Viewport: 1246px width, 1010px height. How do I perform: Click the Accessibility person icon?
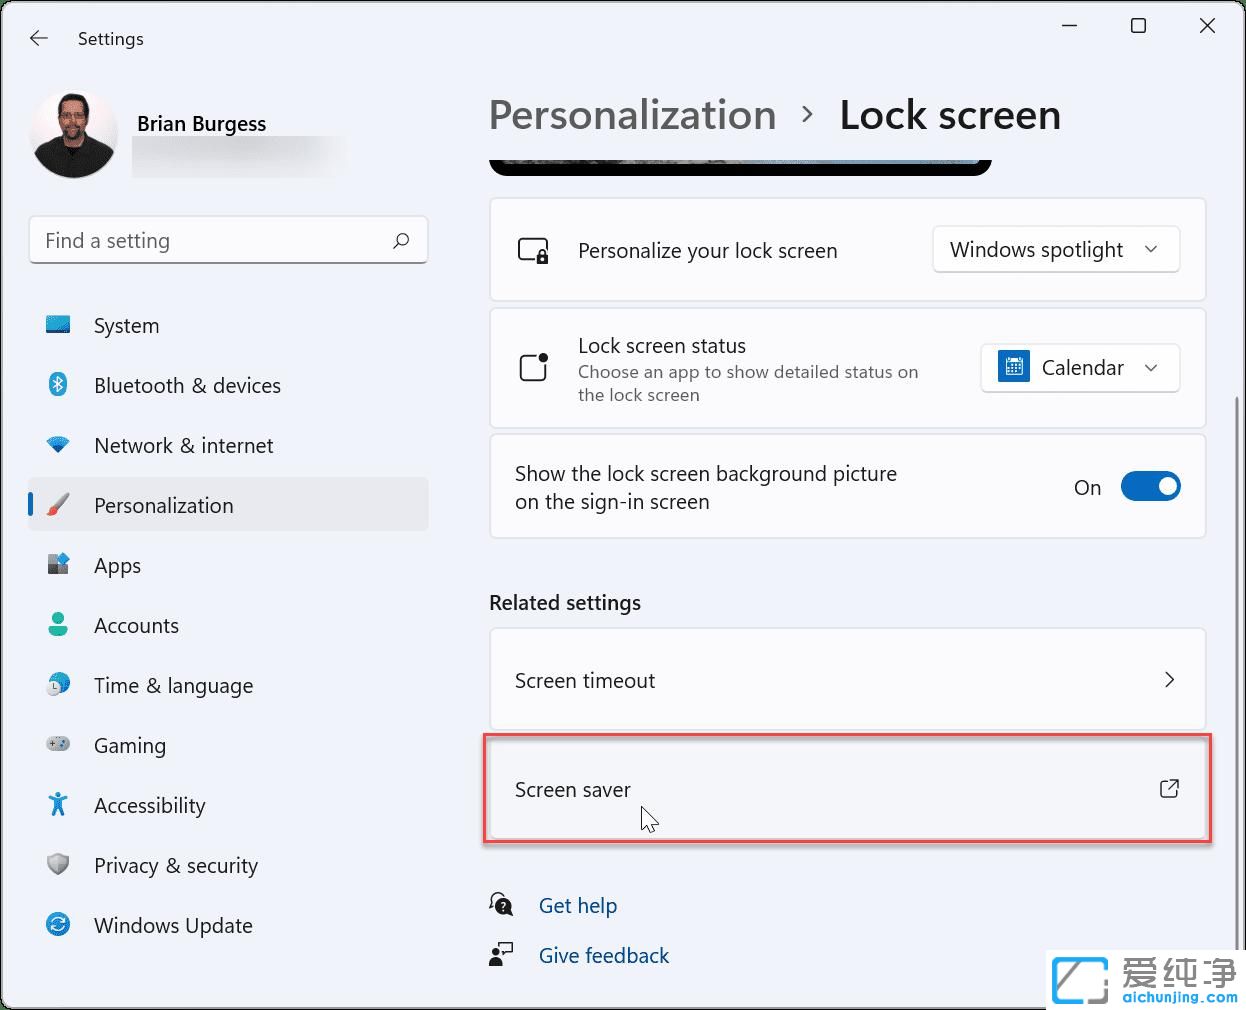tap(58, 805)
